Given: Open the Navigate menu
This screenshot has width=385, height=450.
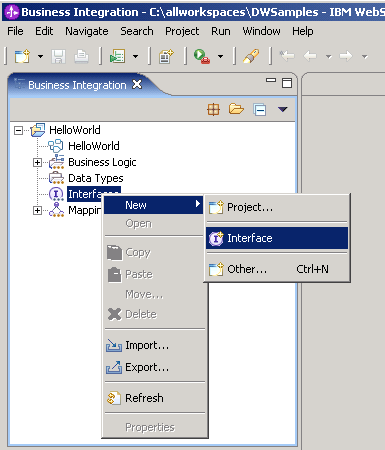Looking at the screenshot, I should click(87, 31).
